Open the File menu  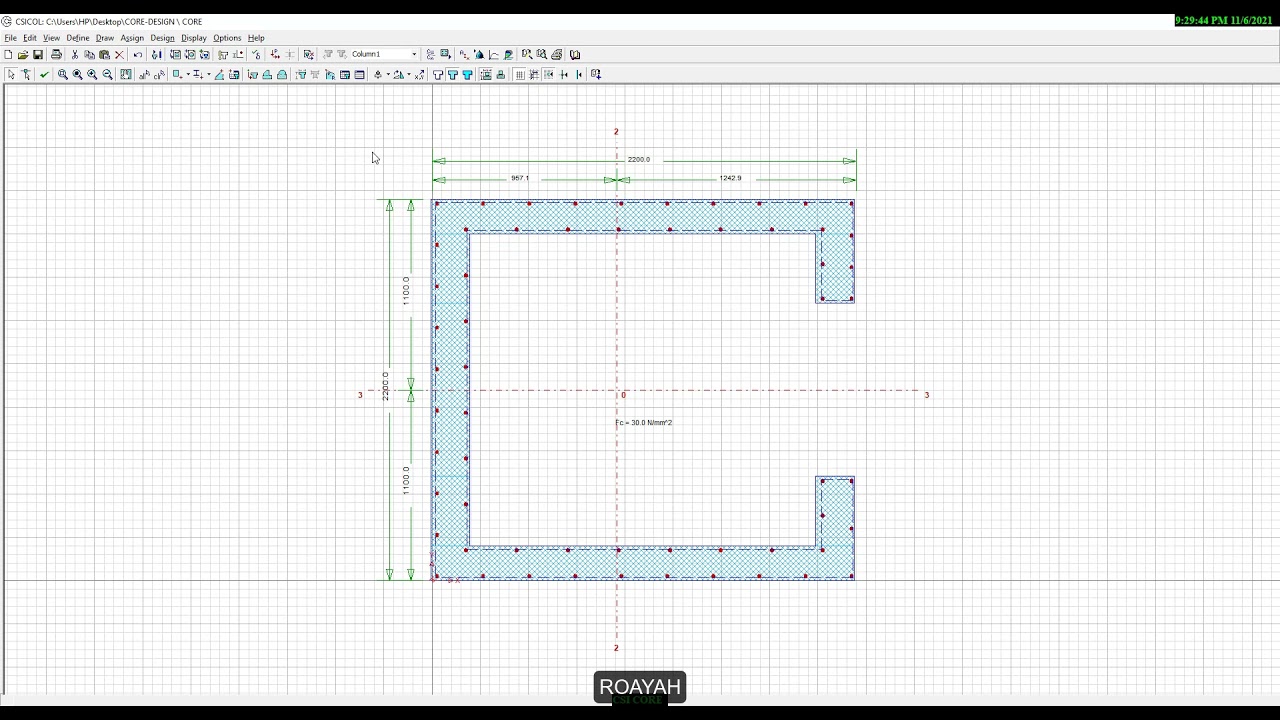click(10, 38)
